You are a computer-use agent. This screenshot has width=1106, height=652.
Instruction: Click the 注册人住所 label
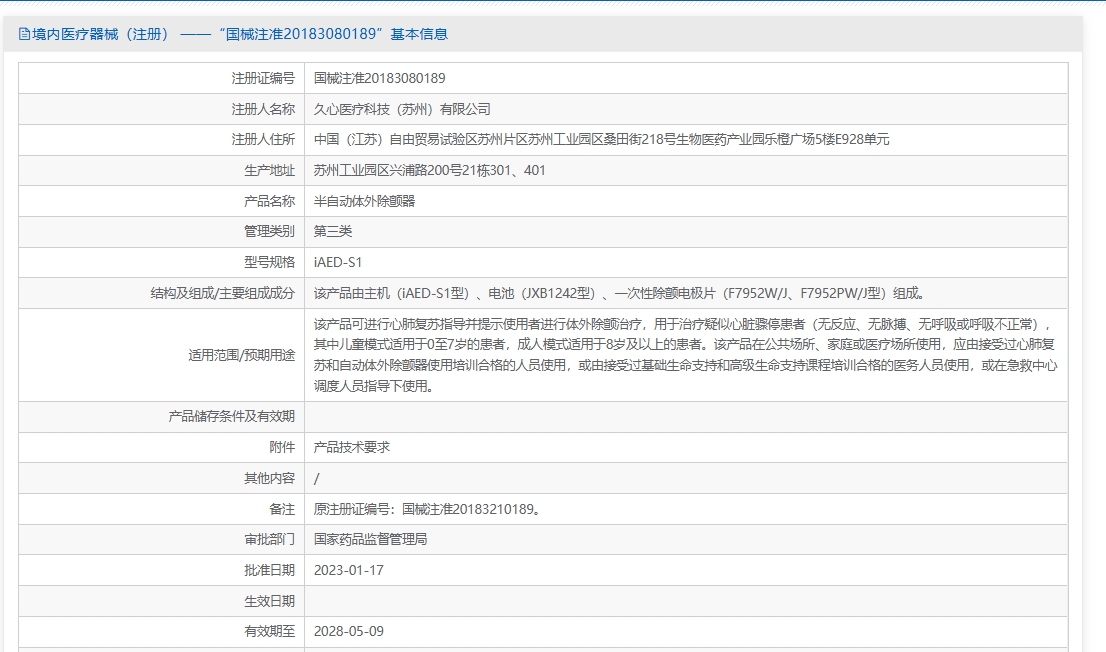click(263, 140)
